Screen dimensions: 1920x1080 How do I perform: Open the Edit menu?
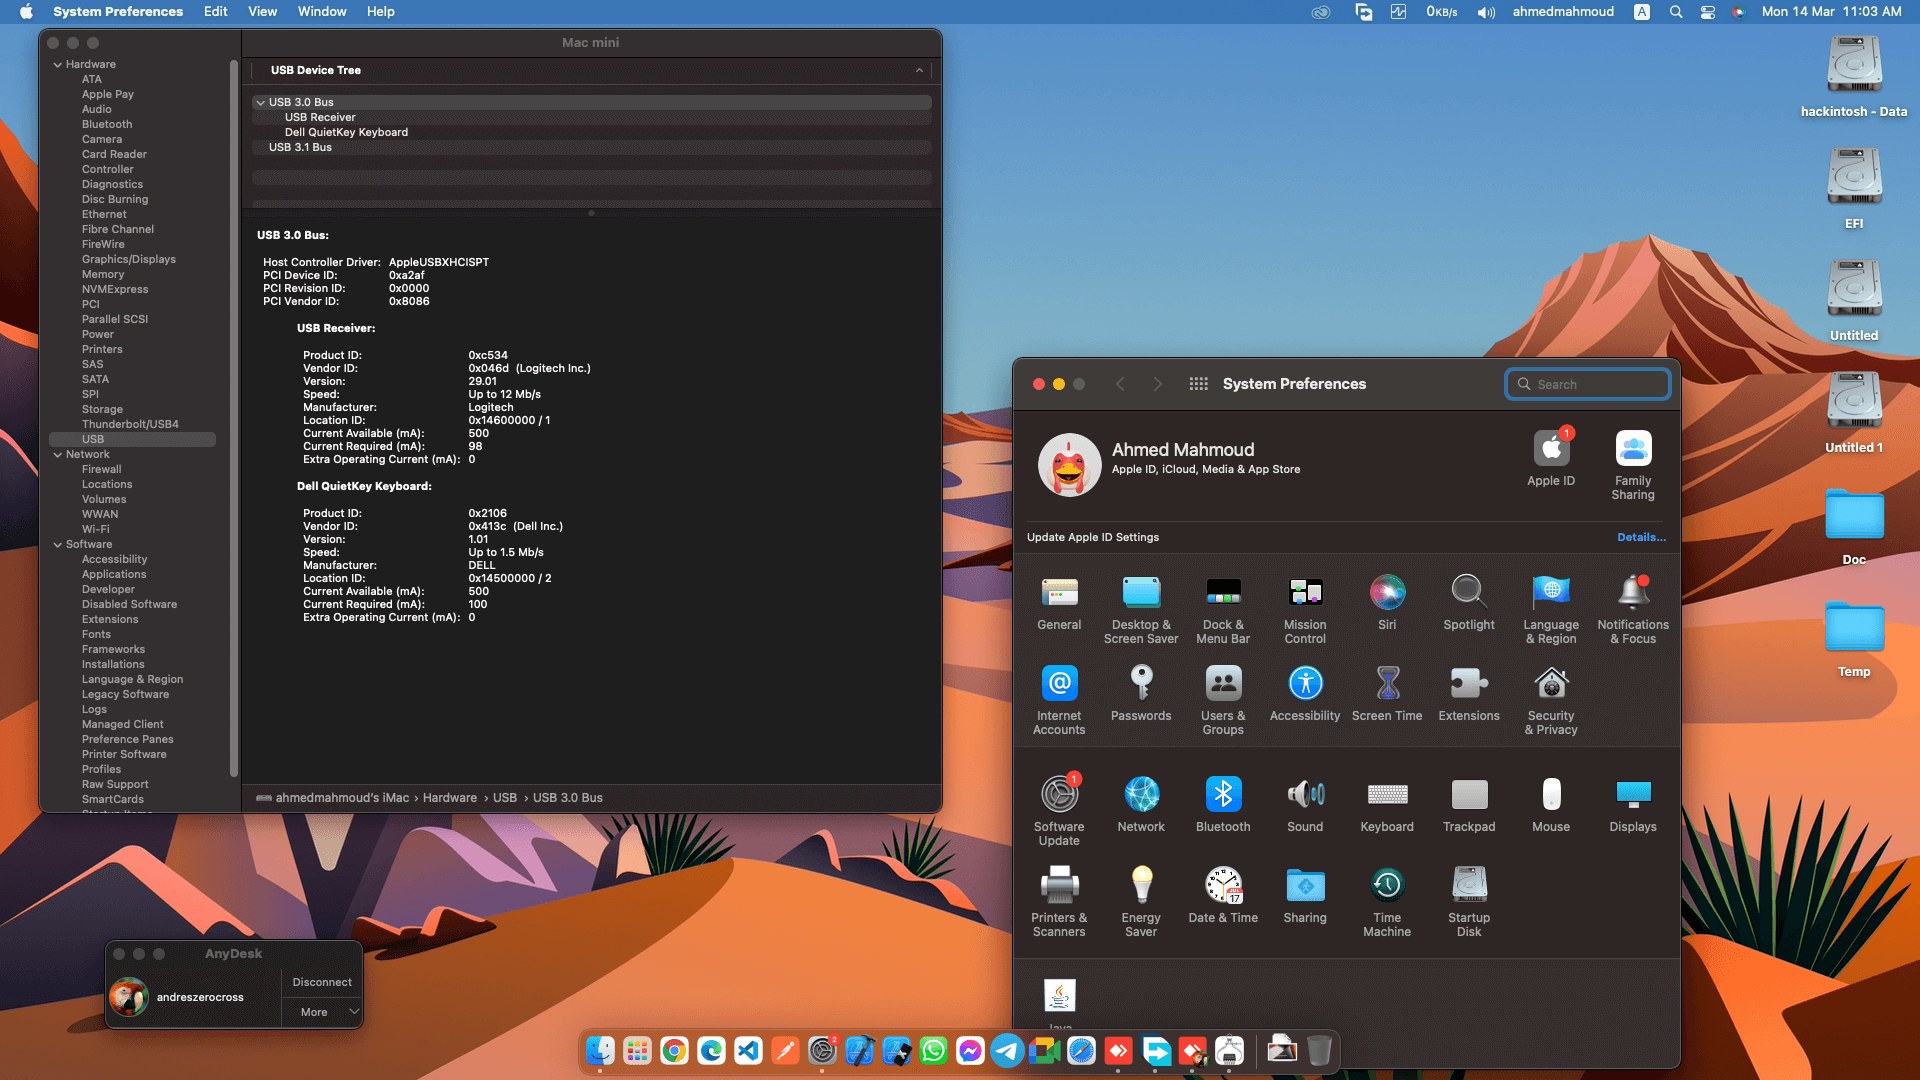(x=215, y=12)
